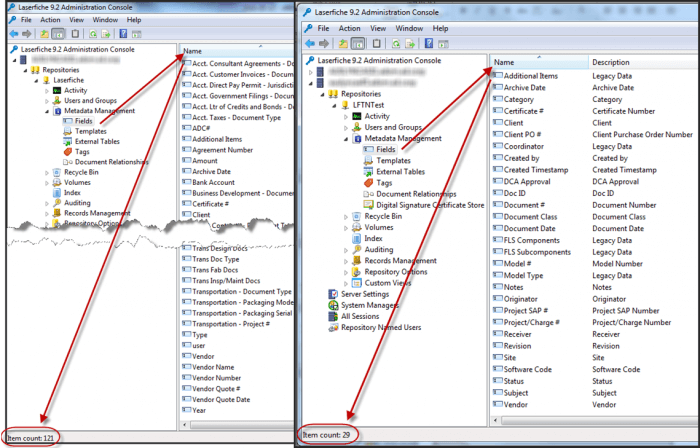Image resolution: width=700 pixels, height=448 pixels.
Task: Click the Help icon in left window toolbar
Action: [124, 33]
